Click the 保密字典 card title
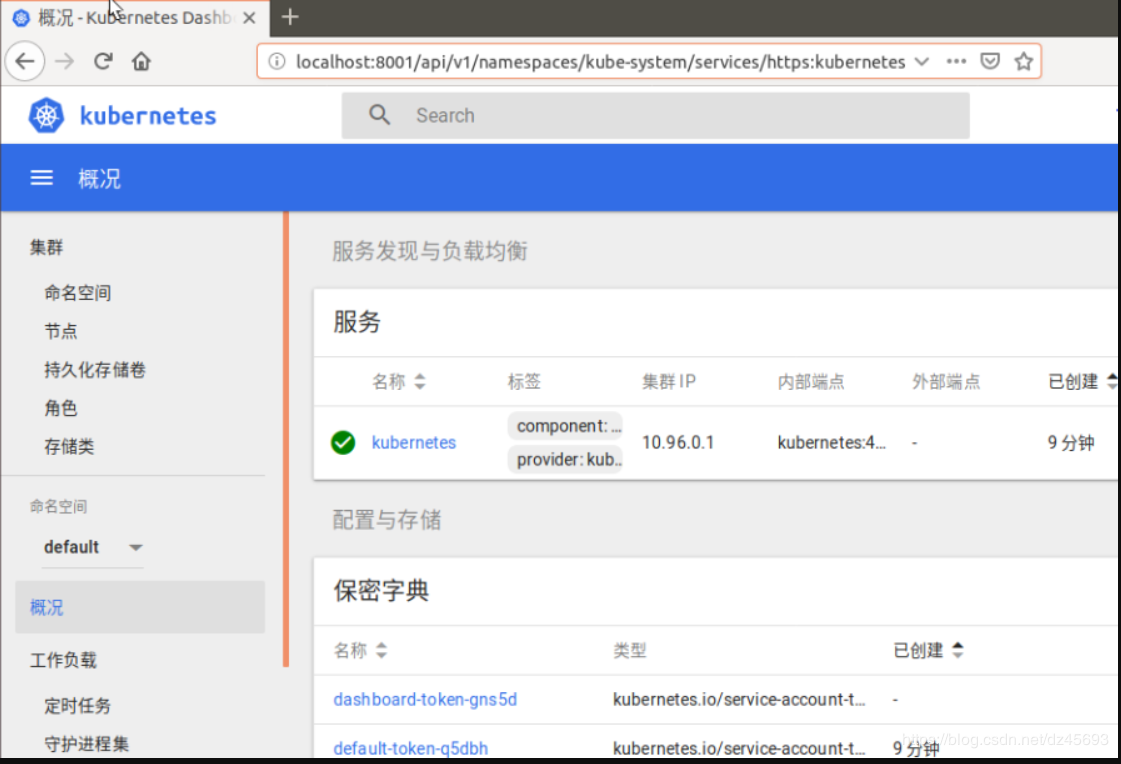 click(381, 591)
